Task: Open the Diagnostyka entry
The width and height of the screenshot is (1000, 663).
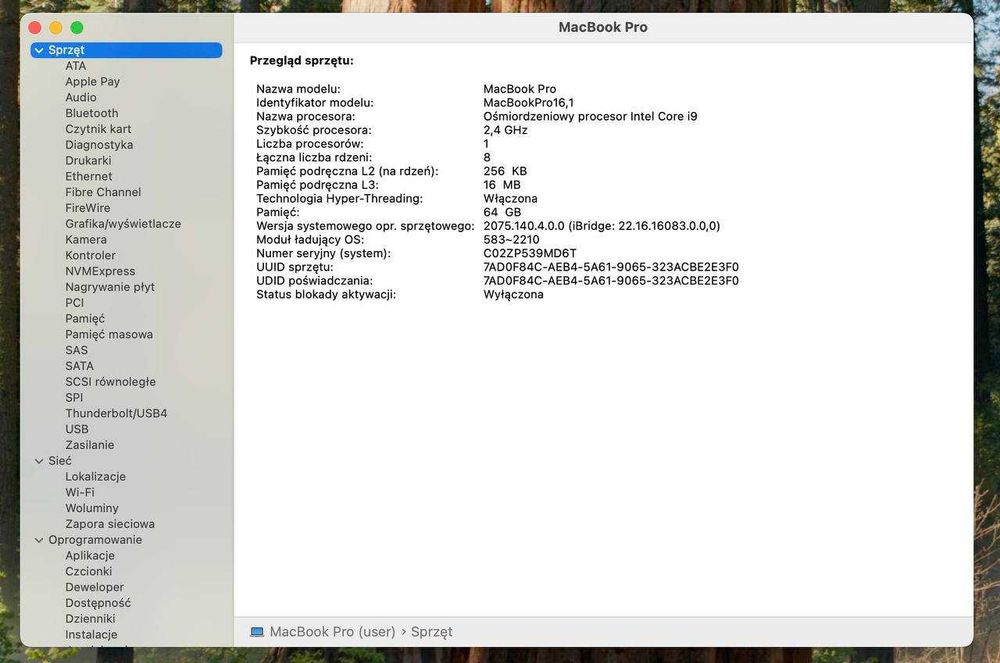Action: 99,145
